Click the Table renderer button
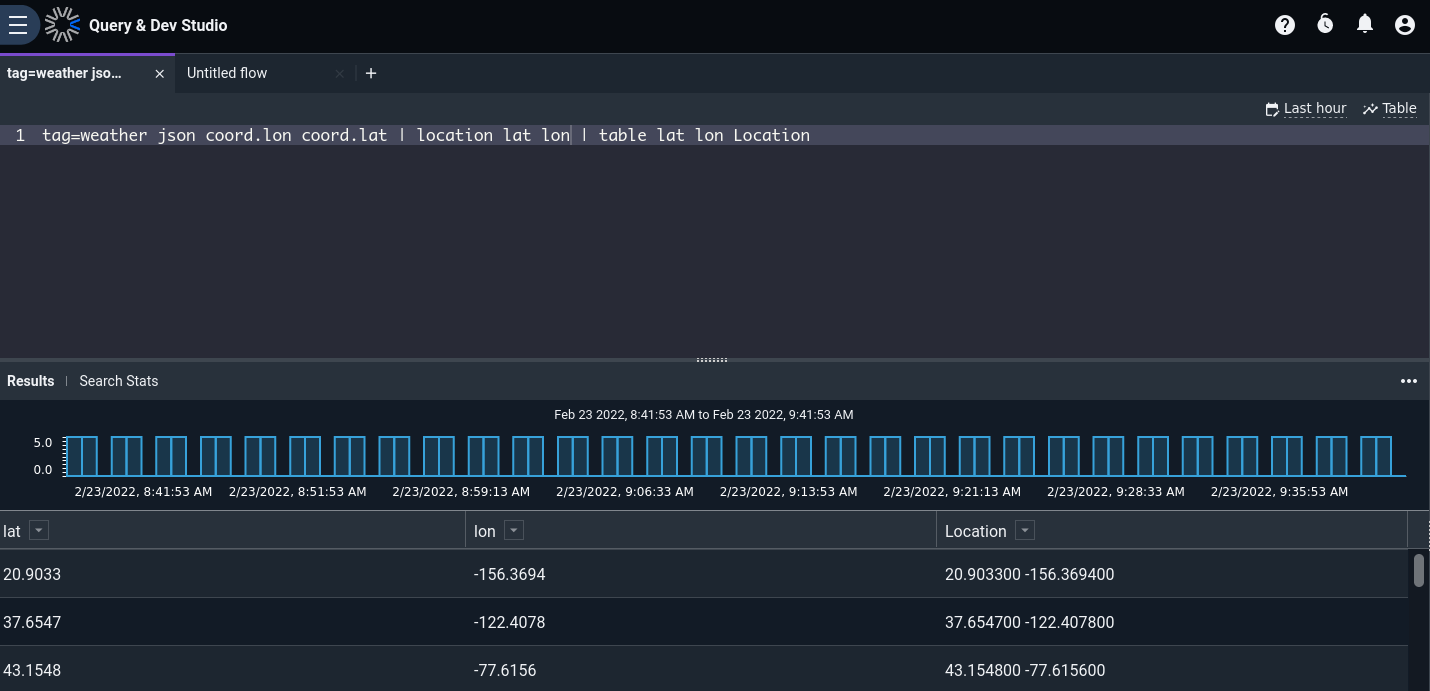The height and width of the screenshot is (691, 1430). tap(1390, 109)
